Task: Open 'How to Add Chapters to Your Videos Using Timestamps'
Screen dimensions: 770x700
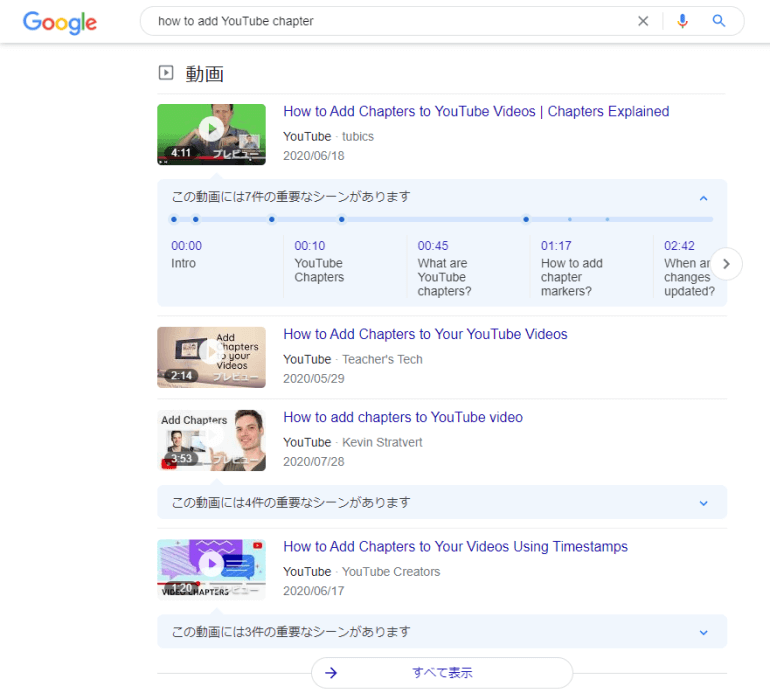Action: (x=455, y=547)
